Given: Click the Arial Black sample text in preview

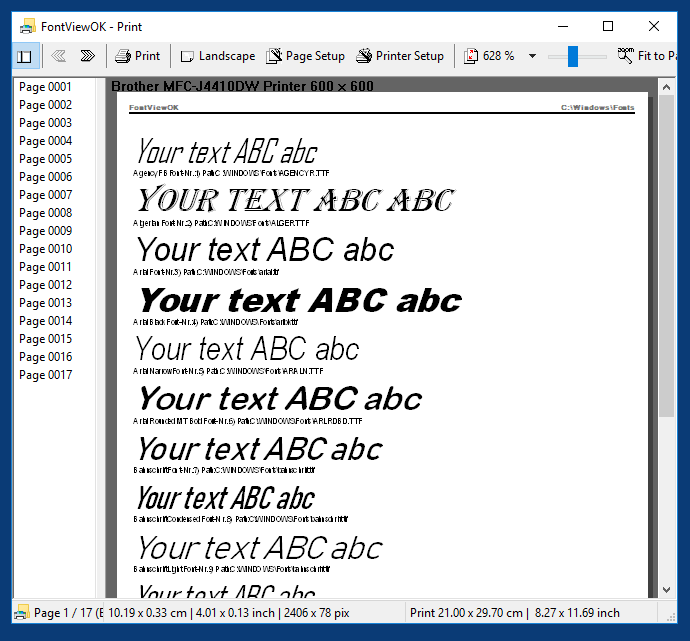Looking at the screenshot, I should point(300,300).
